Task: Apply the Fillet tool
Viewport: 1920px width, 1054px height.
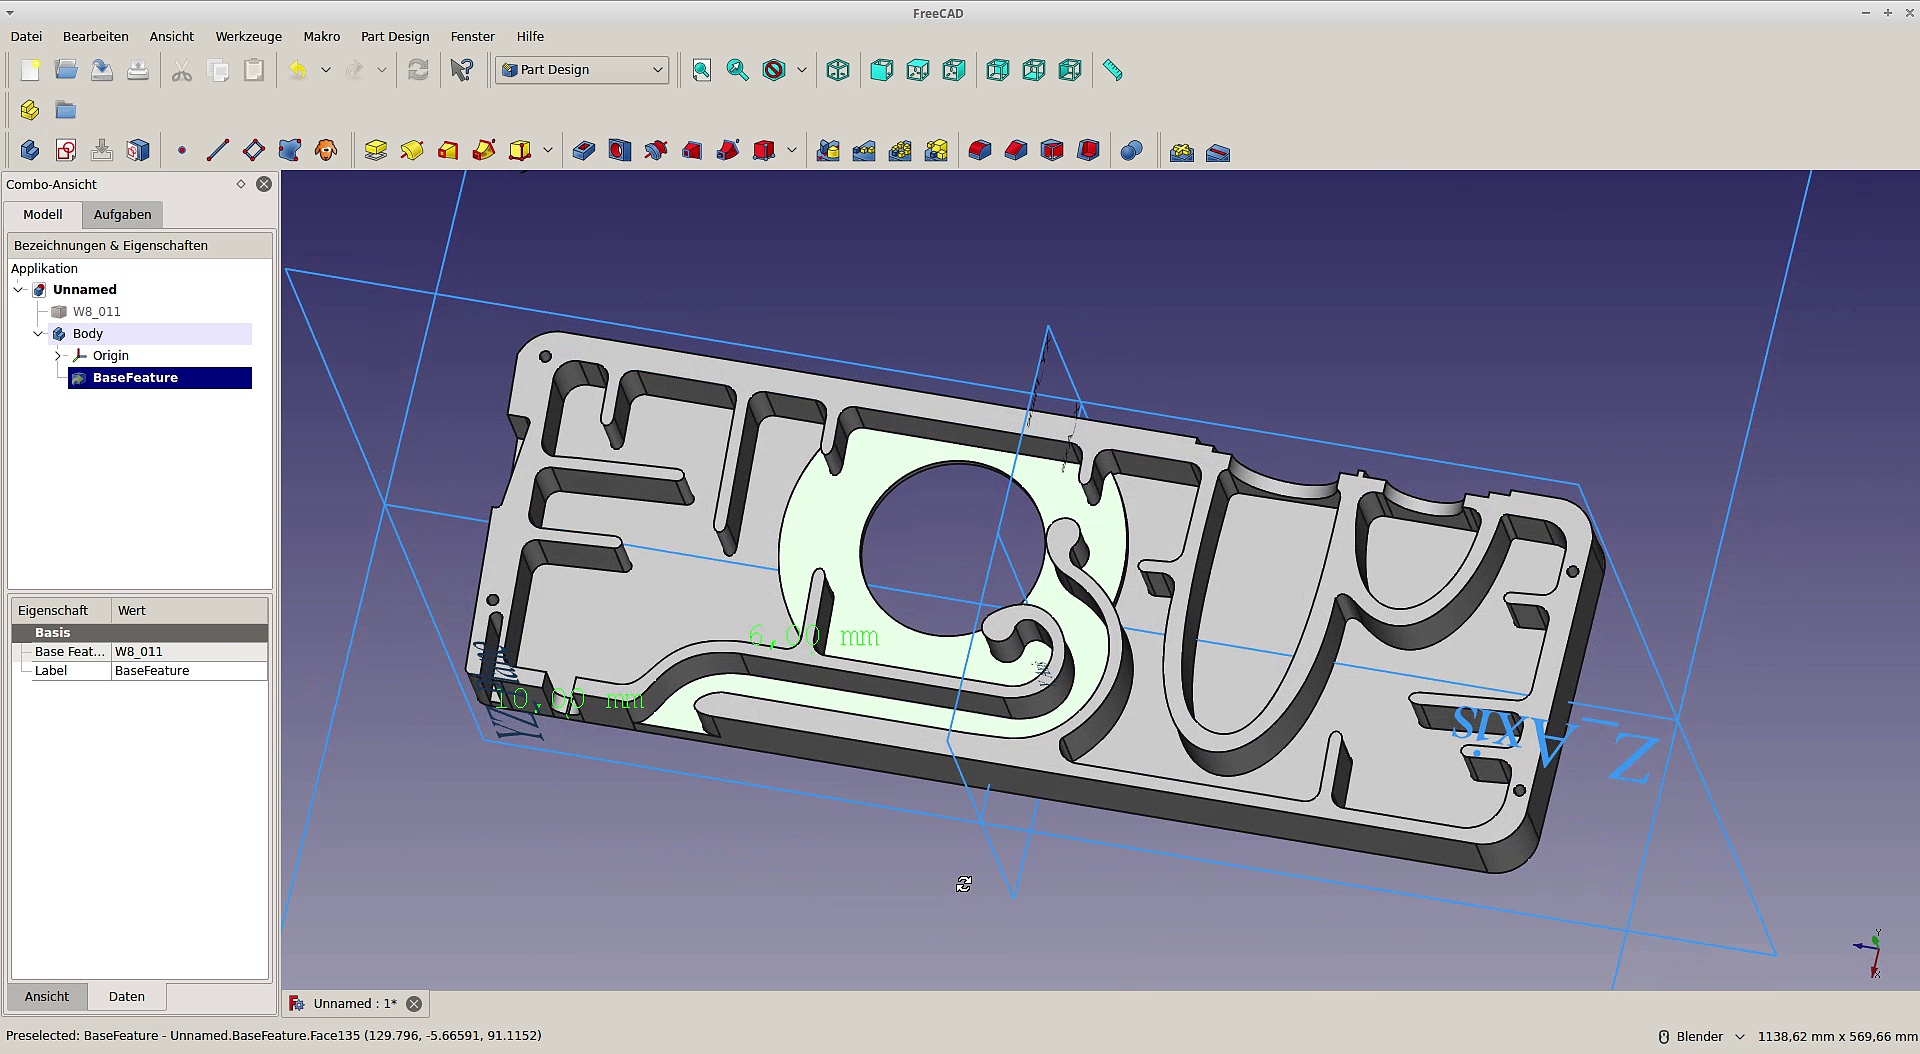Action: click(x=980, y=151)
